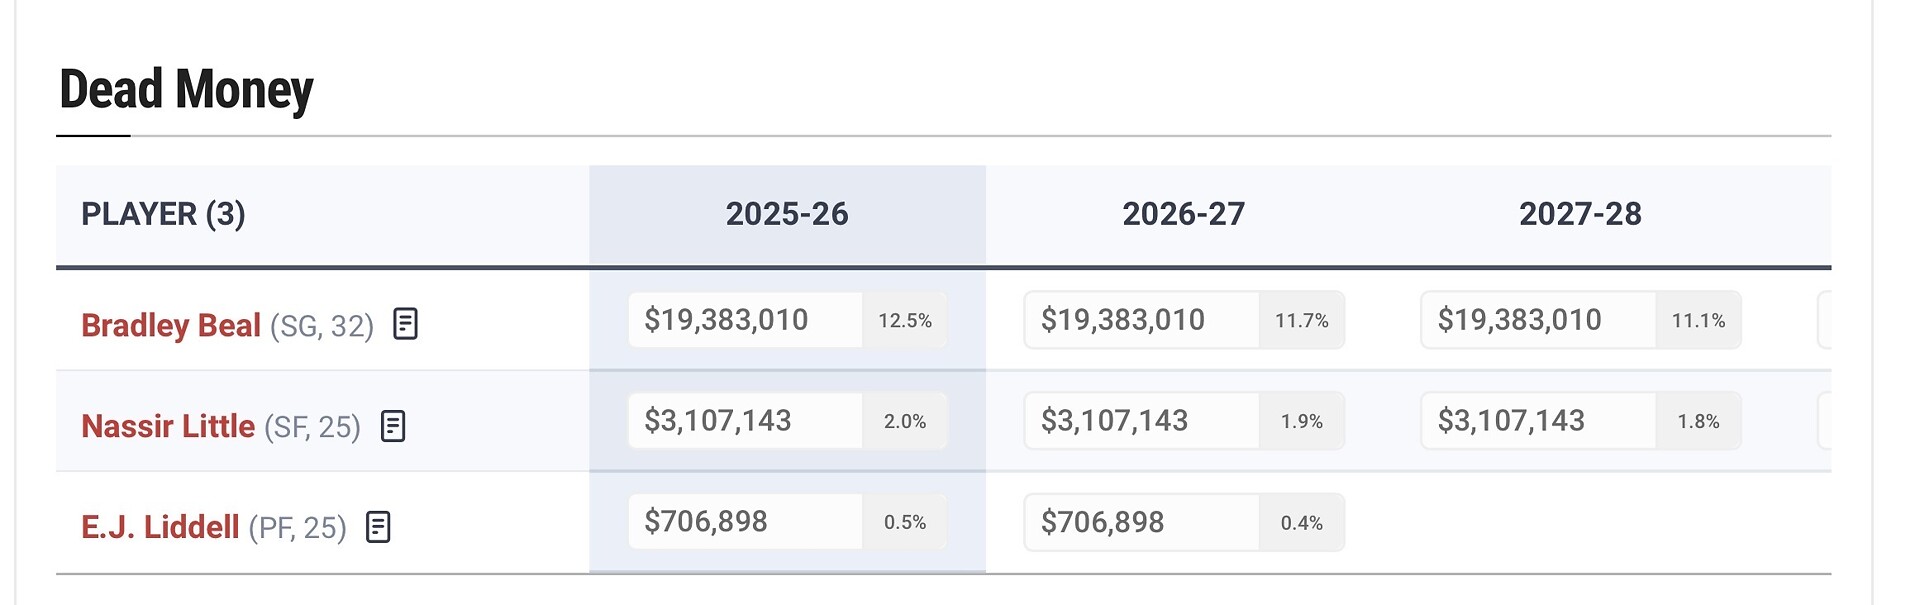Sort by the 2027-28 column header
The width and height of the screenshot is (1920, 605).
coord(1580,214)
